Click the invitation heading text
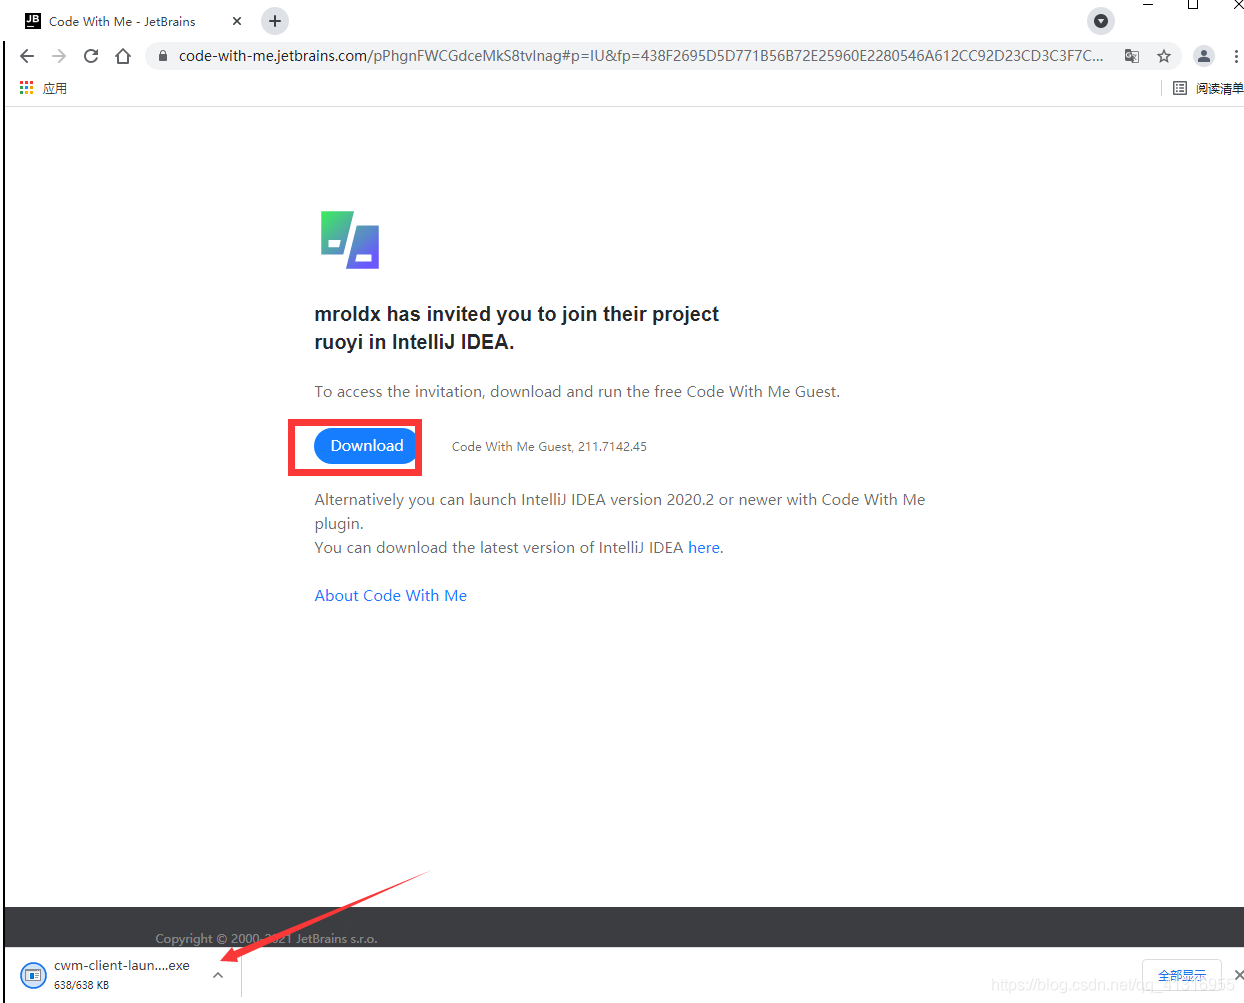Image resolution: width=1244 pixels, height=1003 pixels. [516, 328]
